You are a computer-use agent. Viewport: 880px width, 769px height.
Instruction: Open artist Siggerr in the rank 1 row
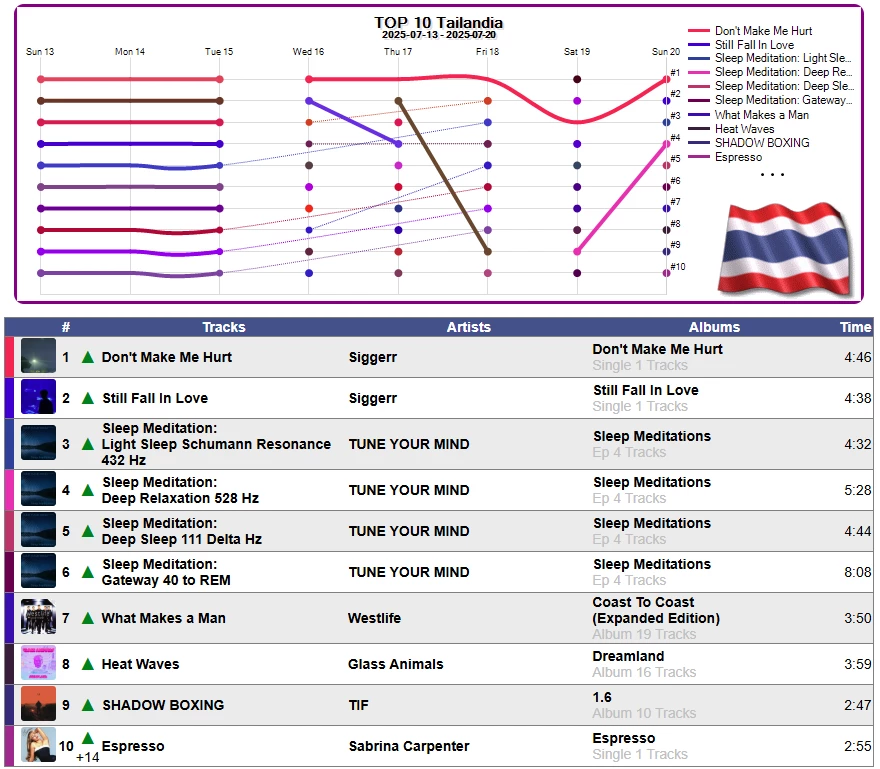coord(373,357)
